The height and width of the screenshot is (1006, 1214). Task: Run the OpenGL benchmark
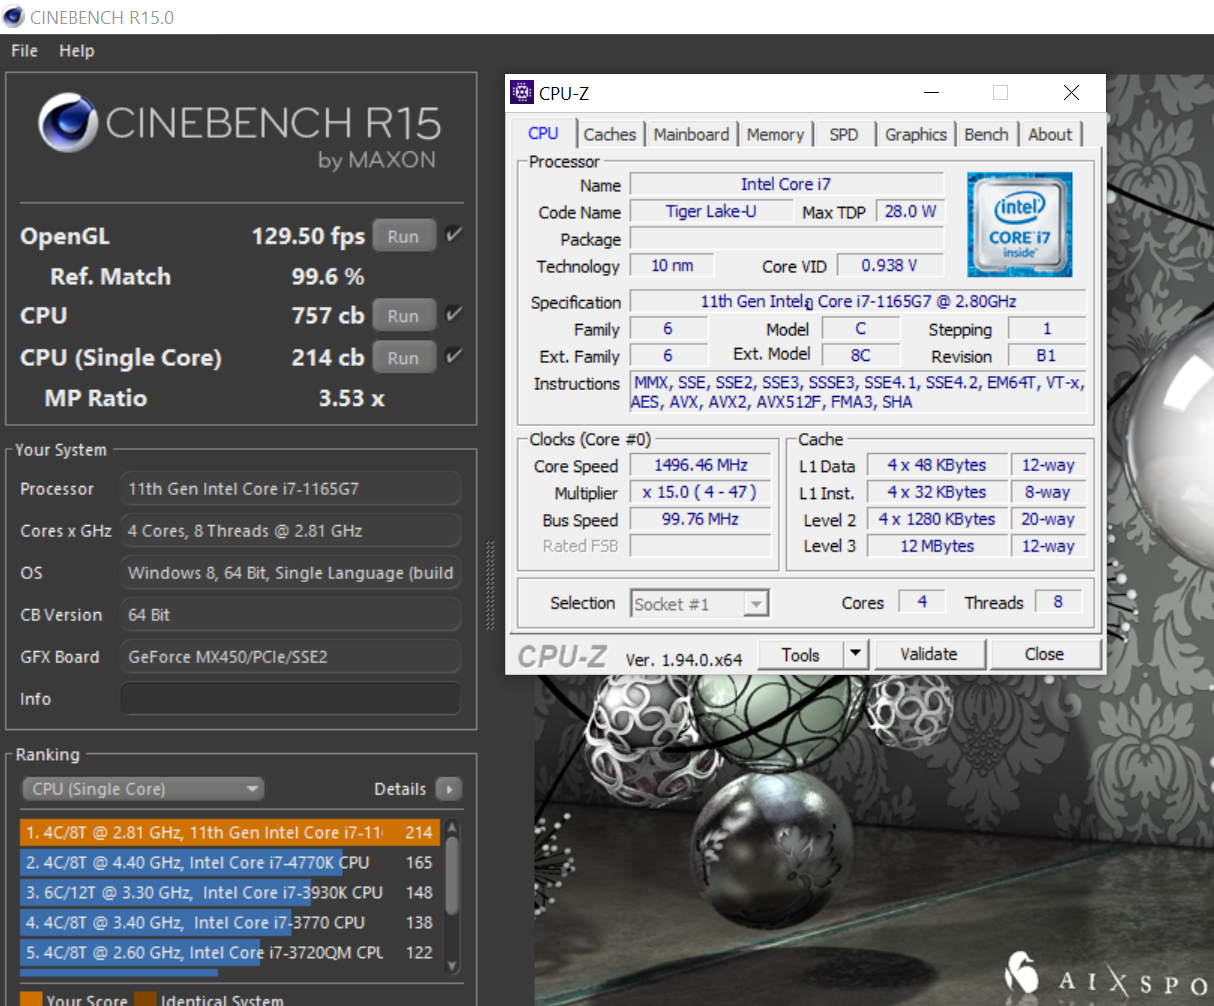coord(404,236)
